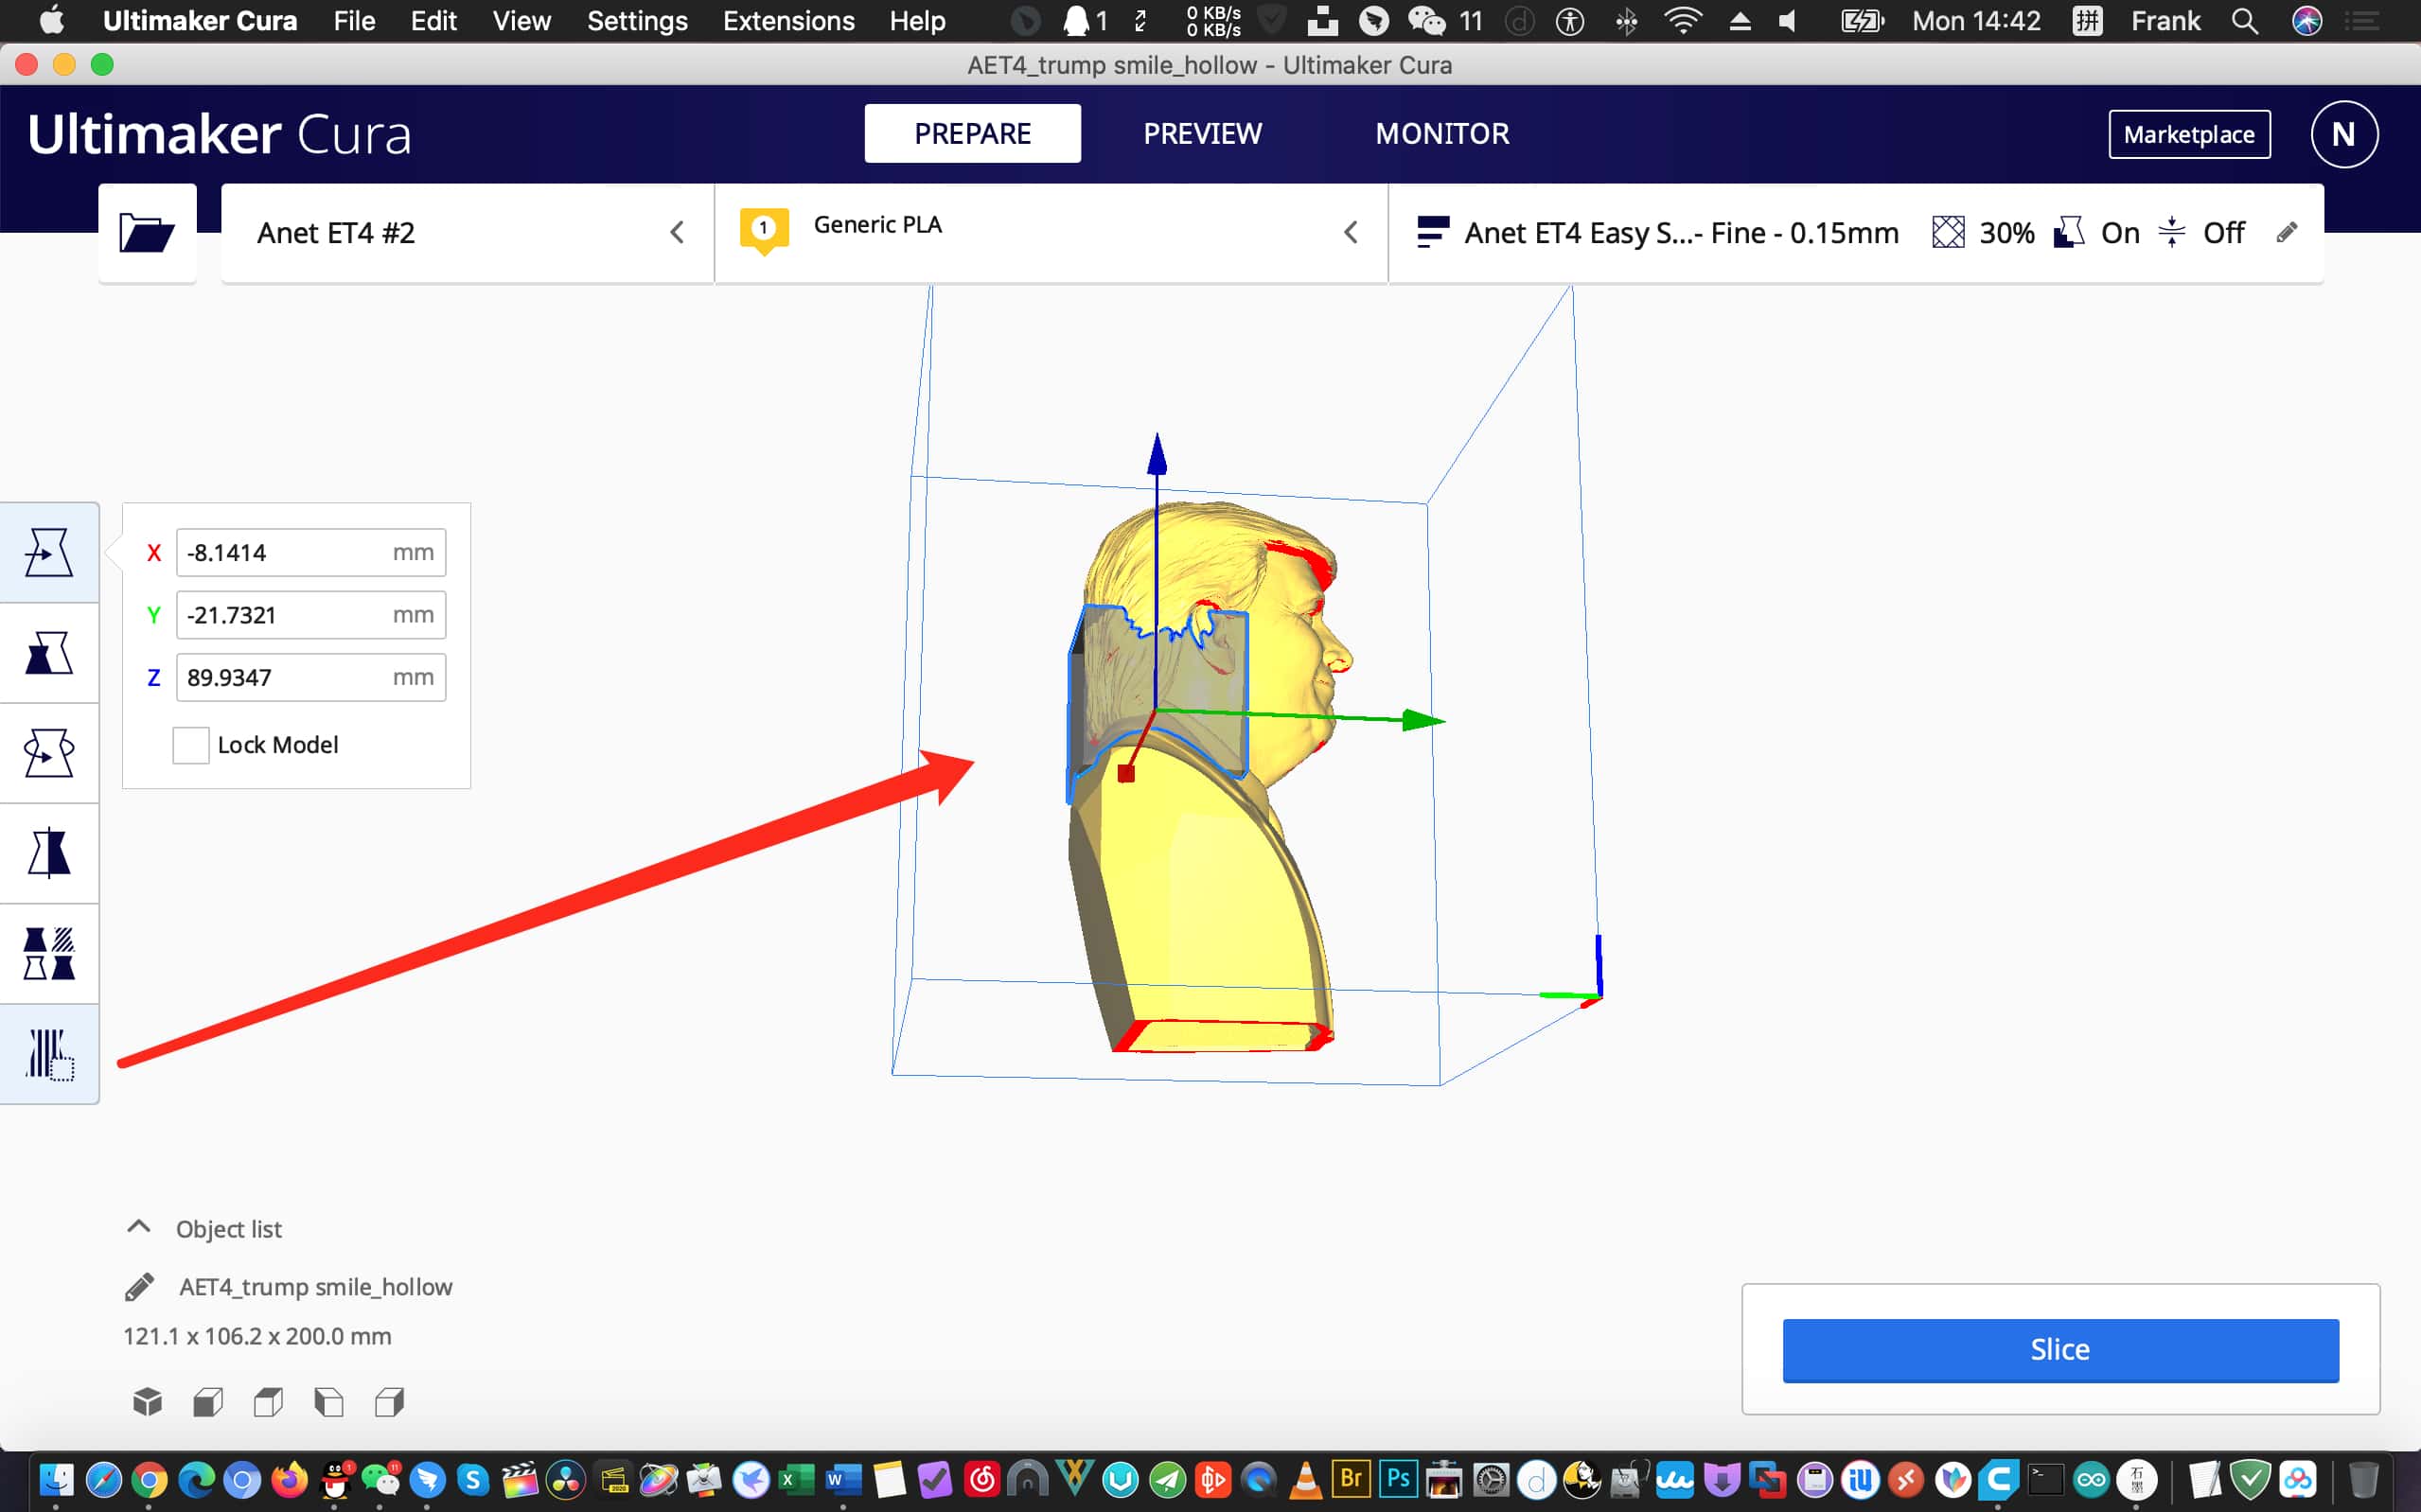This screenshot has width=2421, height=1512.
Task: Open the Help menu
Action: click(x=917, y=21)
